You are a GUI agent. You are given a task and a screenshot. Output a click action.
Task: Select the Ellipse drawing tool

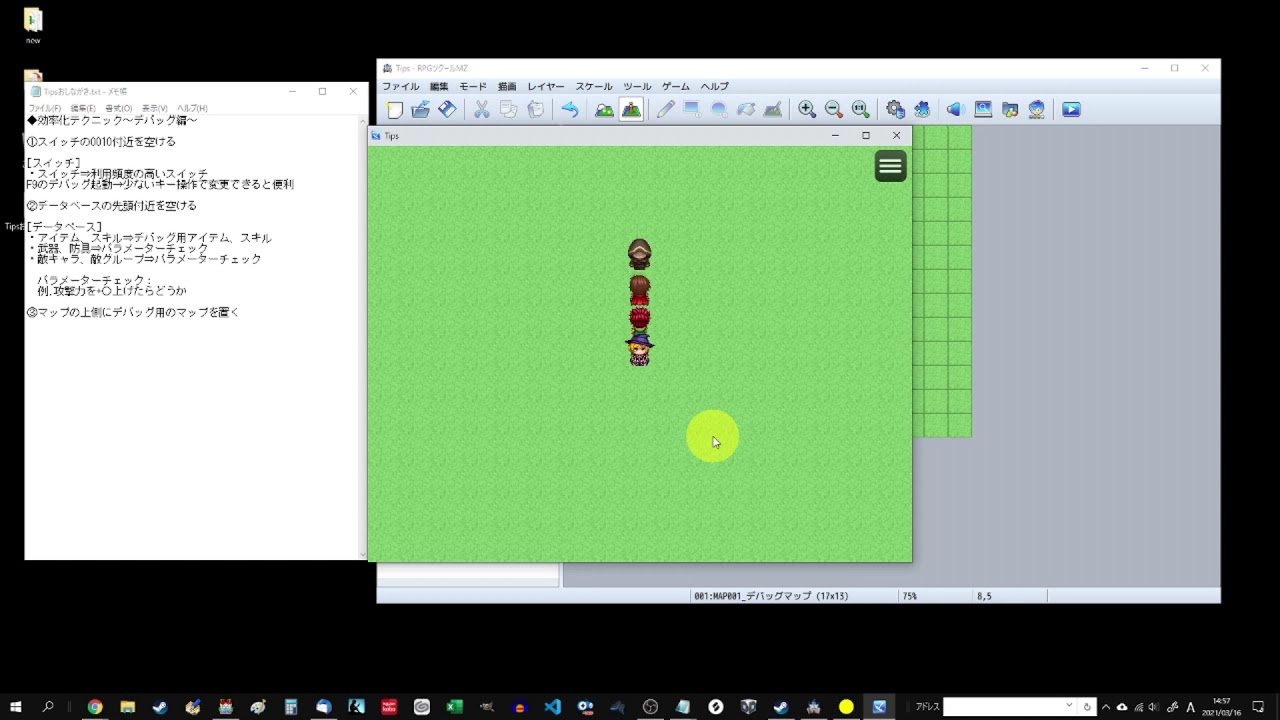pyautogui.click(x=719, y=110)
